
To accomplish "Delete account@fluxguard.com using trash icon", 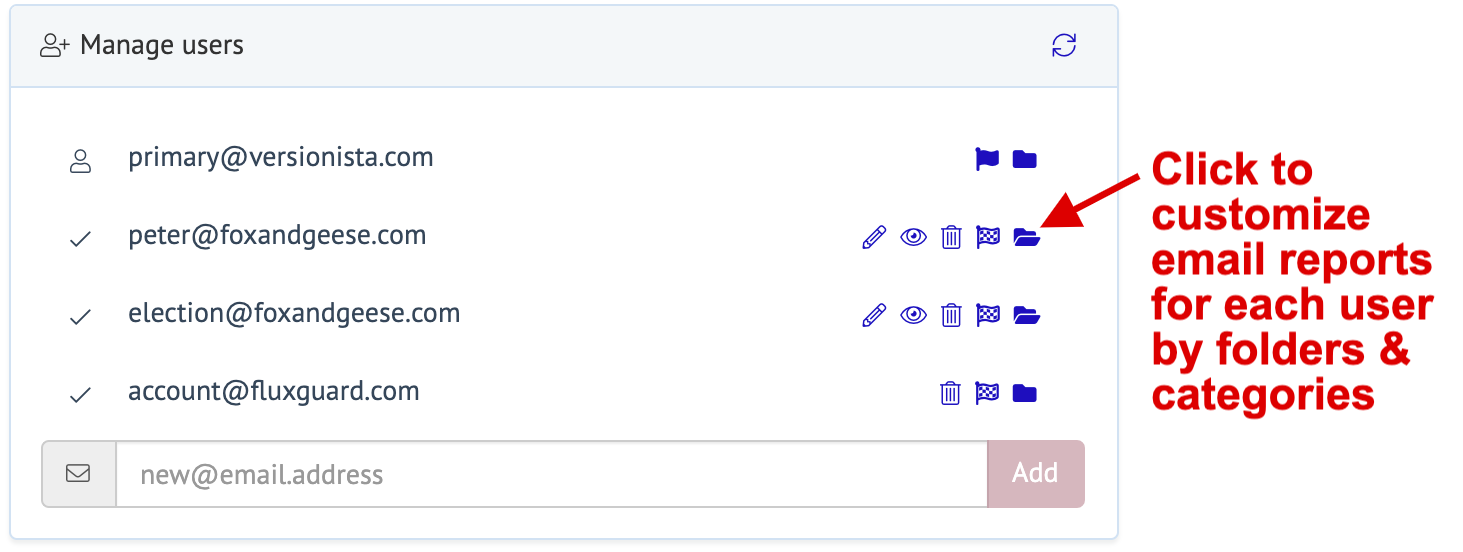I will pos(950,394).
